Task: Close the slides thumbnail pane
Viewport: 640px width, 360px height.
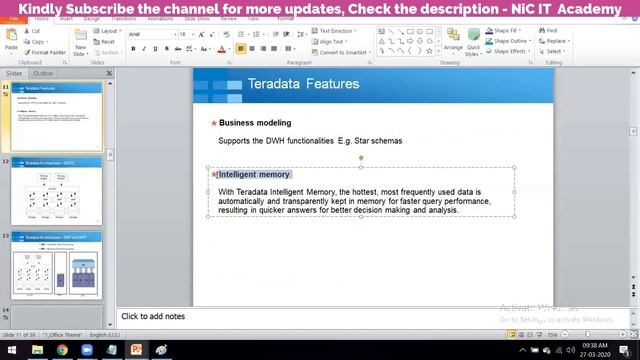Action: 109,73
